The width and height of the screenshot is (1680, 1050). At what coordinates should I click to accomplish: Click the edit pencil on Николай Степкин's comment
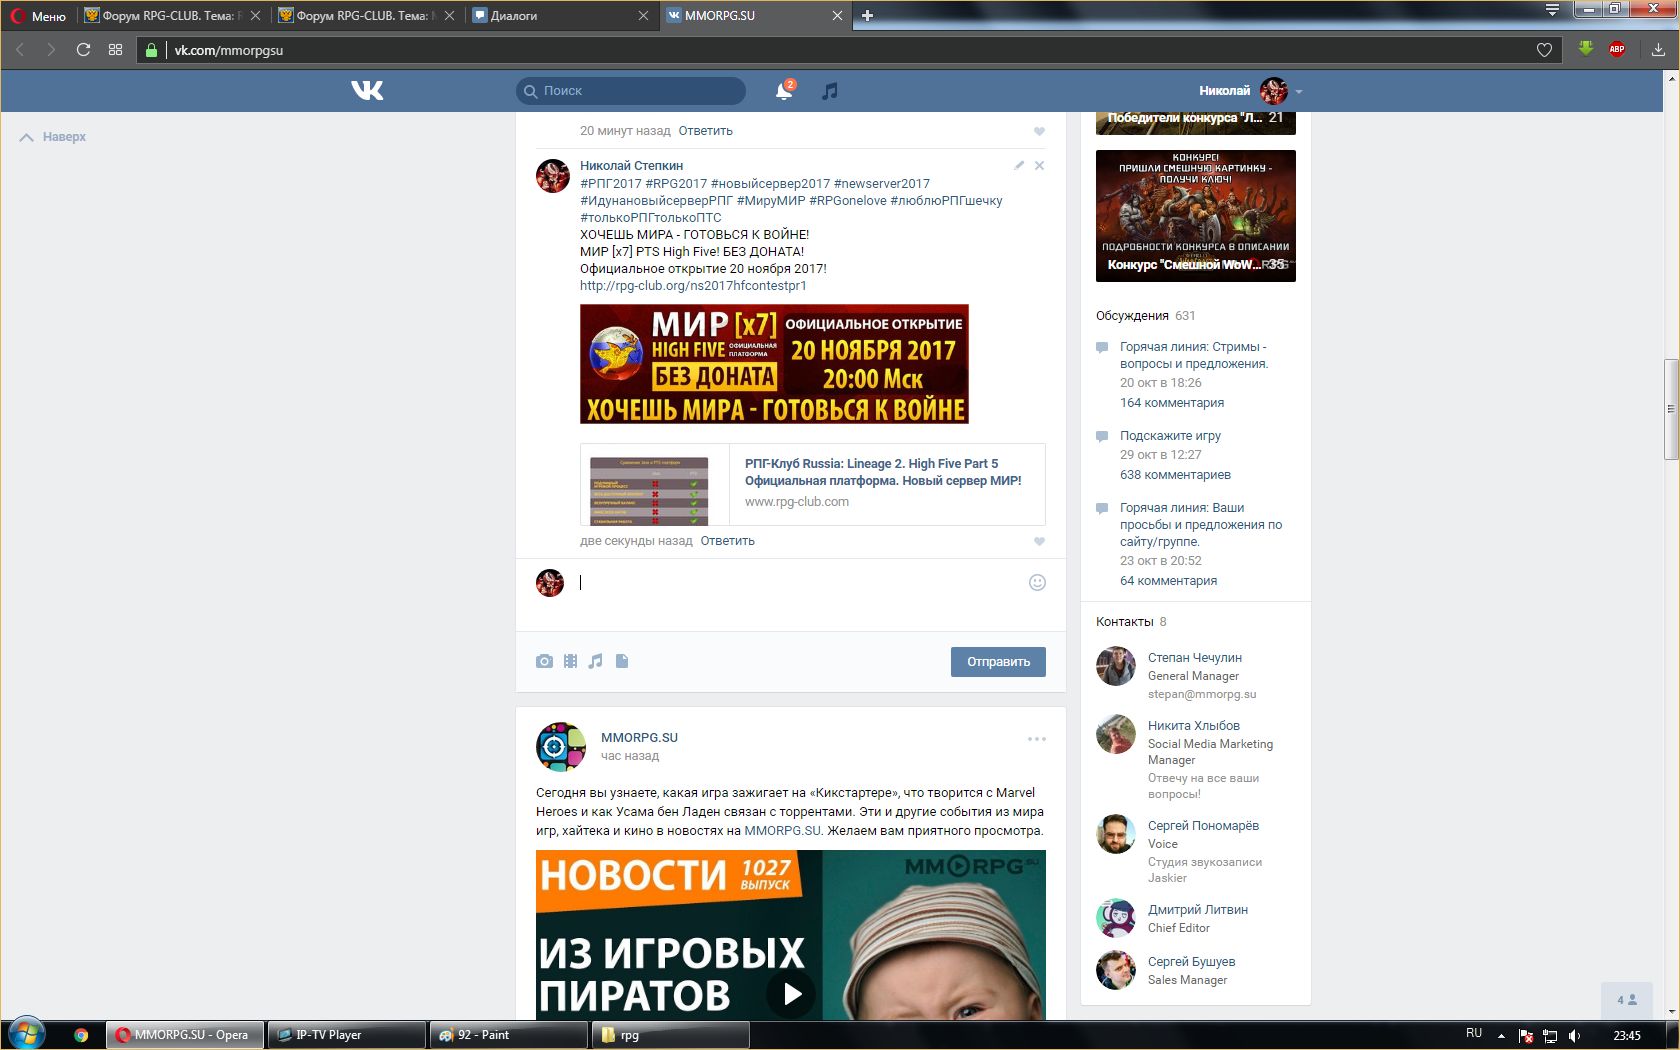pyautogui.click(x=1019, y=165)
